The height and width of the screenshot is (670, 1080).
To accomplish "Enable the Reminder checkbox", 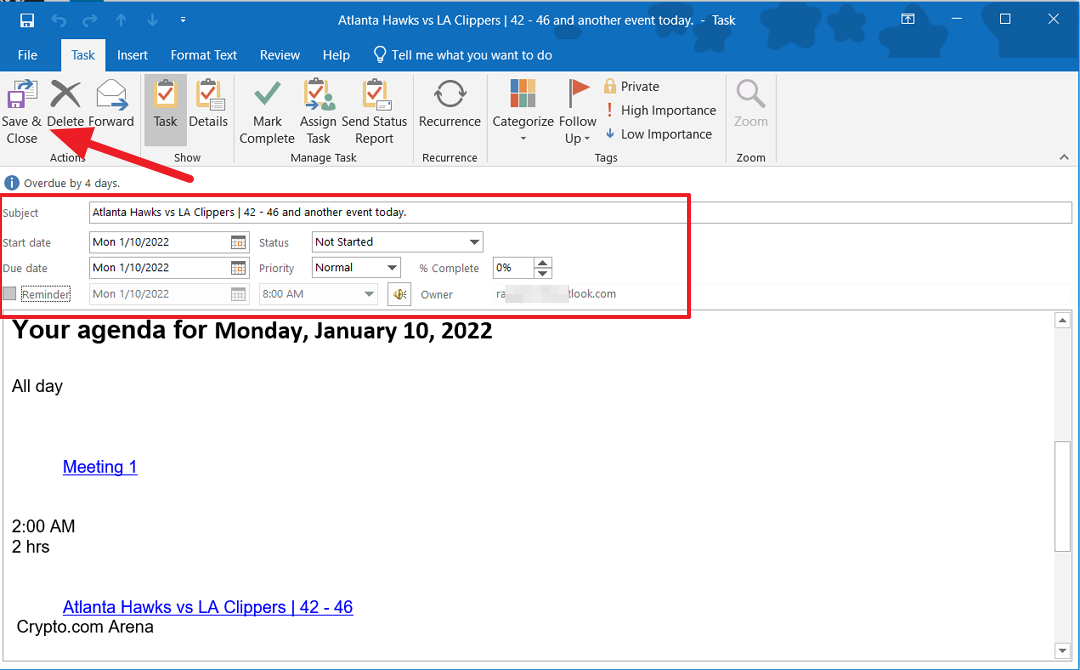I will [x=10, y=294].
